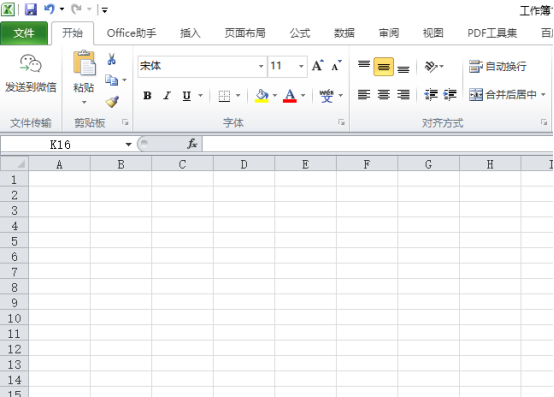Click the Paste clipboard icon
Viewport: 554px width, 397px height.
tap(84, 63)
